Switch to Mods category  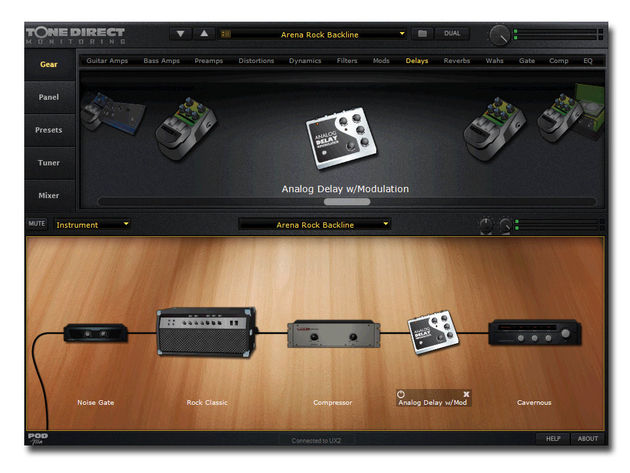pyautogui.click(x=381, y=61)
